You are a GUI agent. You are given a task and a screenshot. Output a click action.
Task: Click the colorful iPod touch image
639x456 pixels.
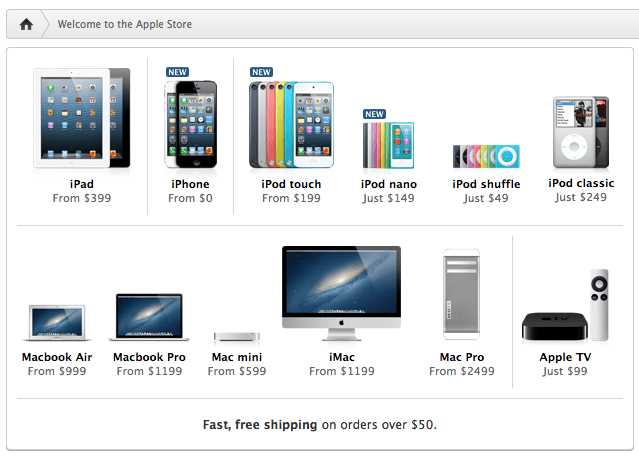click(x=291, y=125)
